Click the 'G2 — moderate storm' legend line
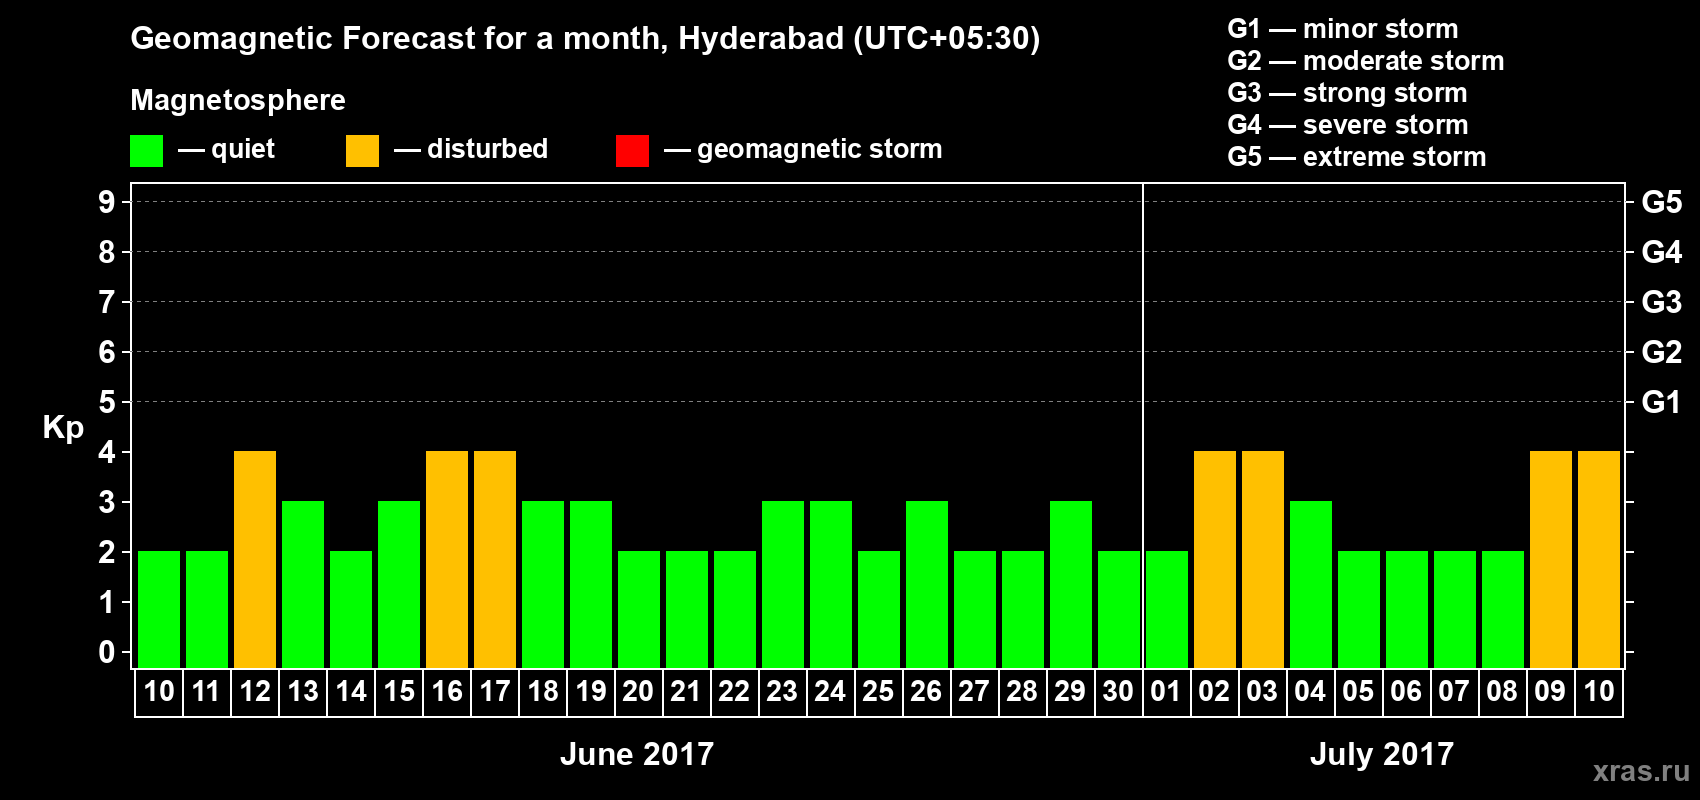Viewport: 1700px width, 800px height. pyautogui.click(x=1365, y=61)
